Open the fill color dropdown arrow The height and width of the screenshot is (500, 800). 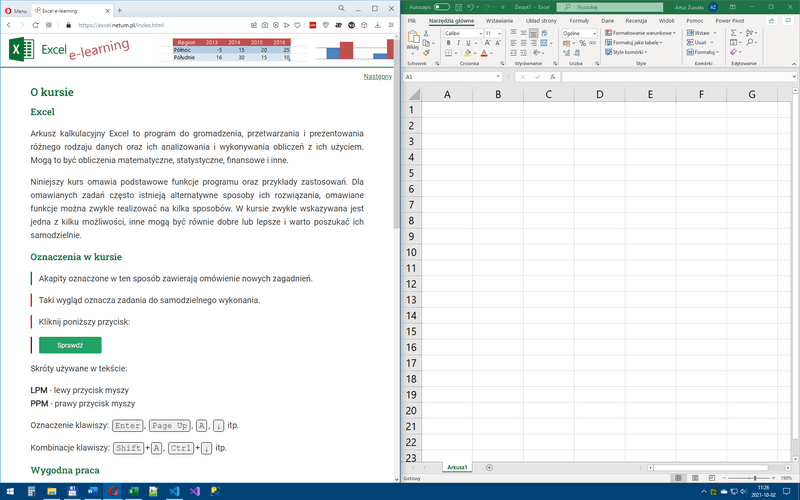tap(475, 53)
